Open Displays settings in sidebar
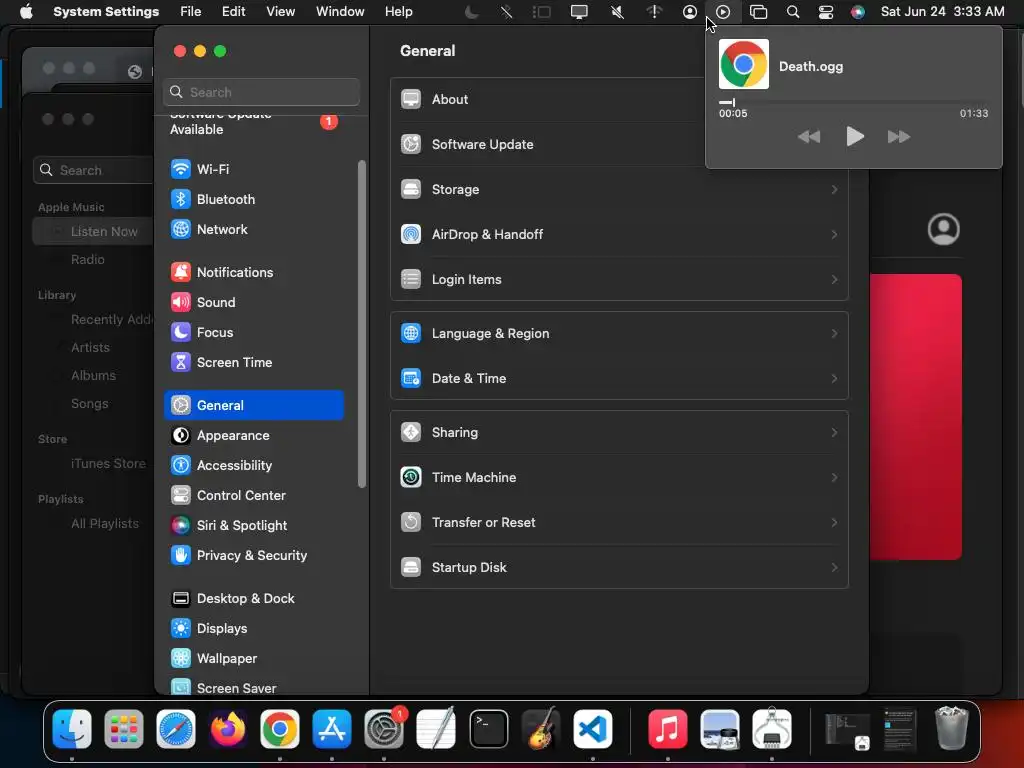1024x768 pixels. [x=253, y=629]
